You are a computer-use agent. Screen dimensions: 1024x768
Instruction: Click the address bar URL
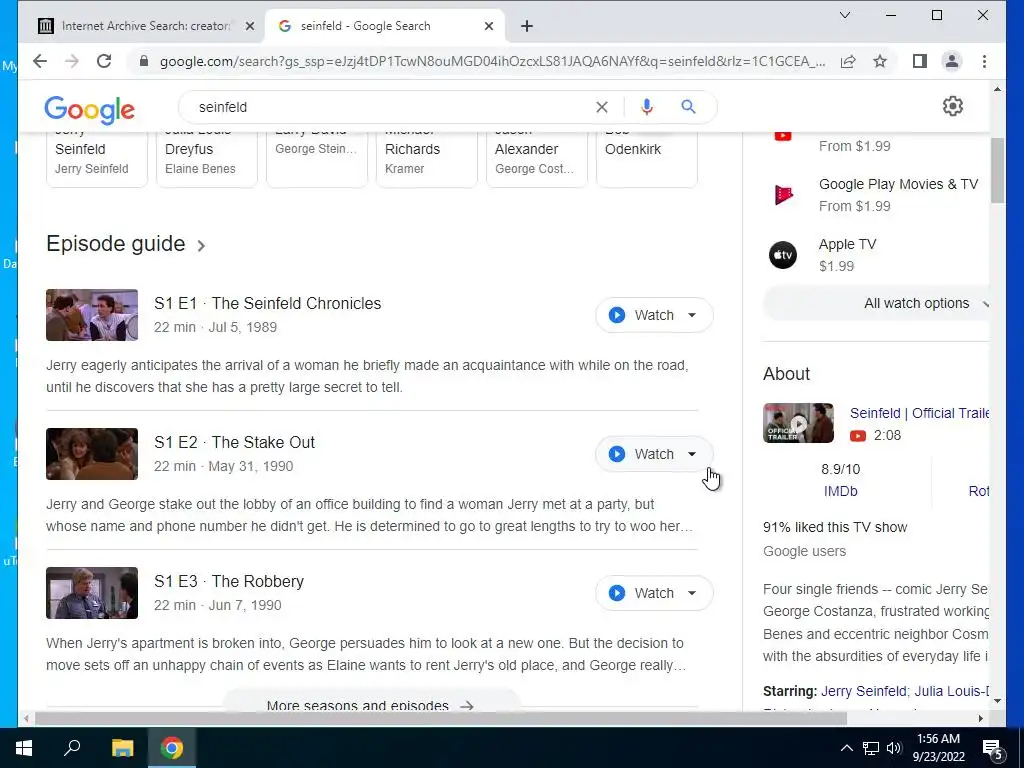[492, 61]
